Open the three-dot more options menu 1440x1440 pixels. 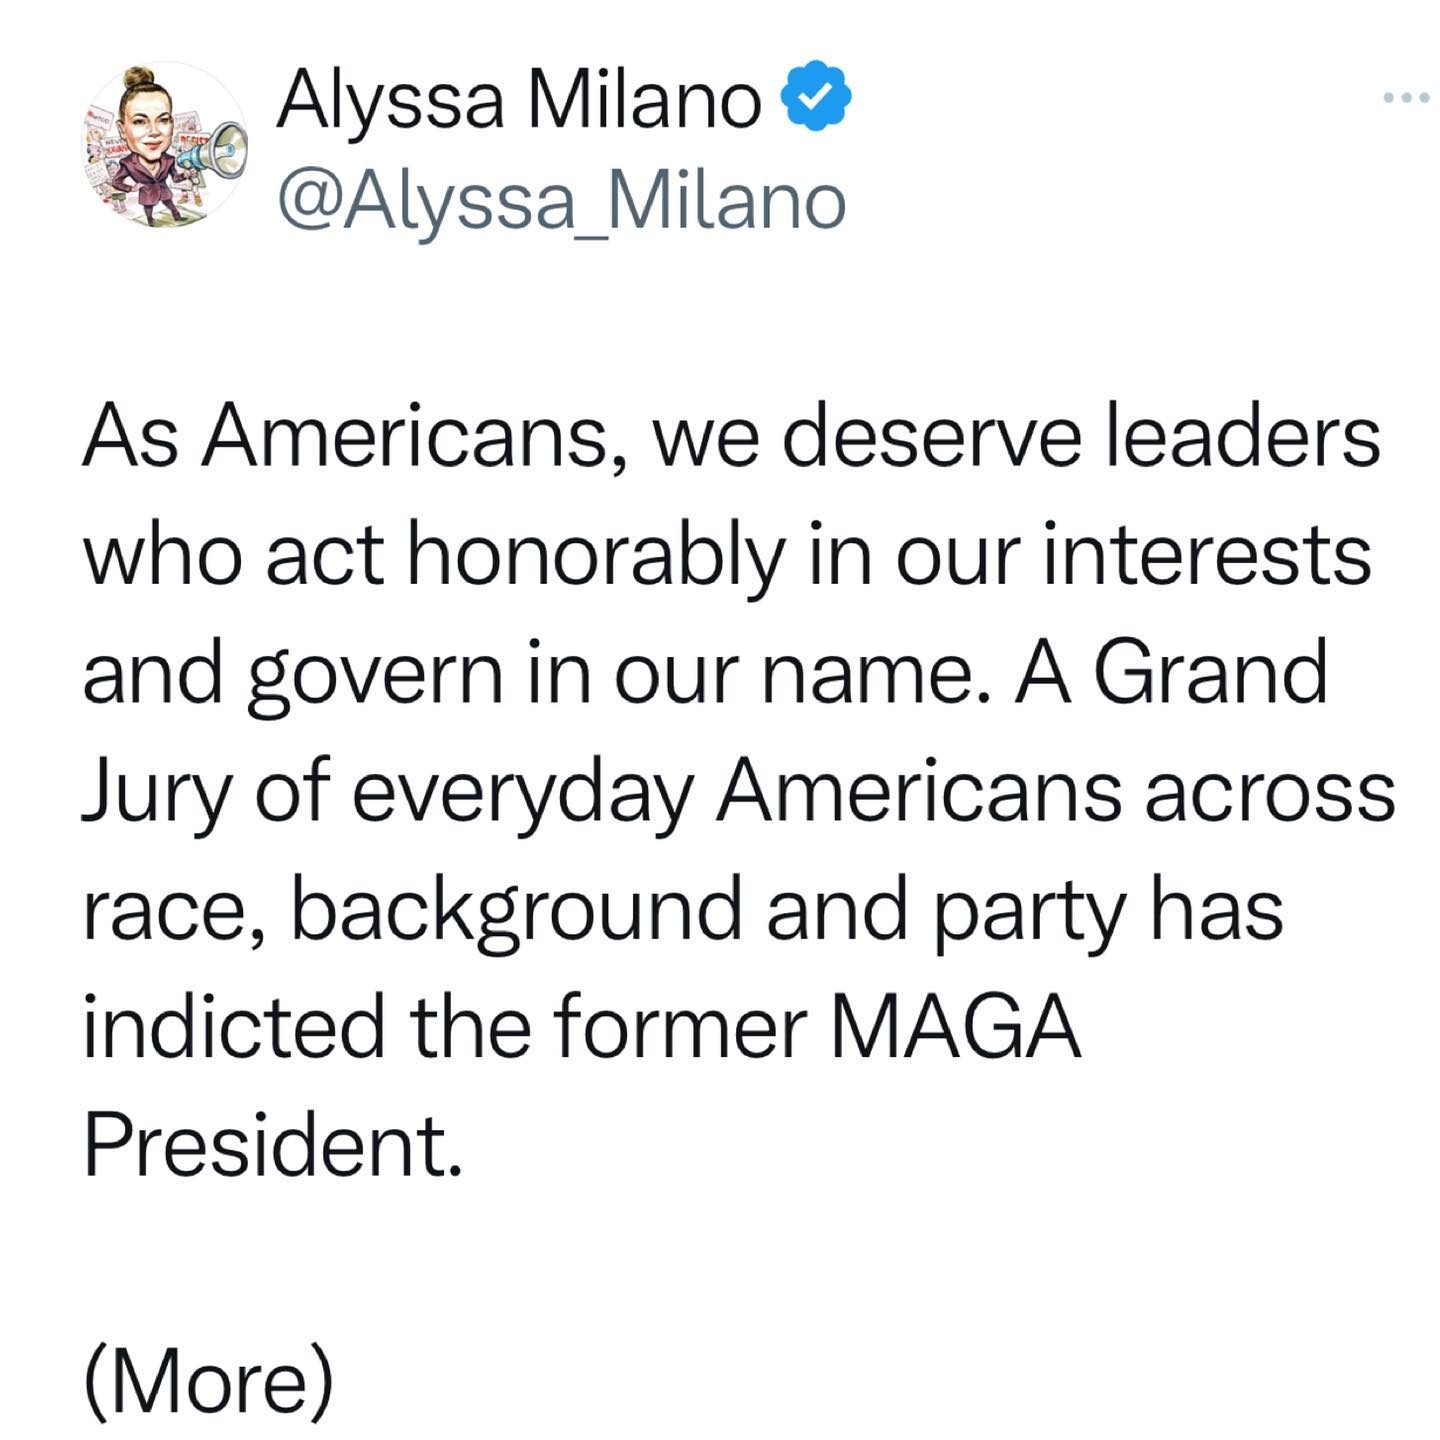pos(1406,98)
